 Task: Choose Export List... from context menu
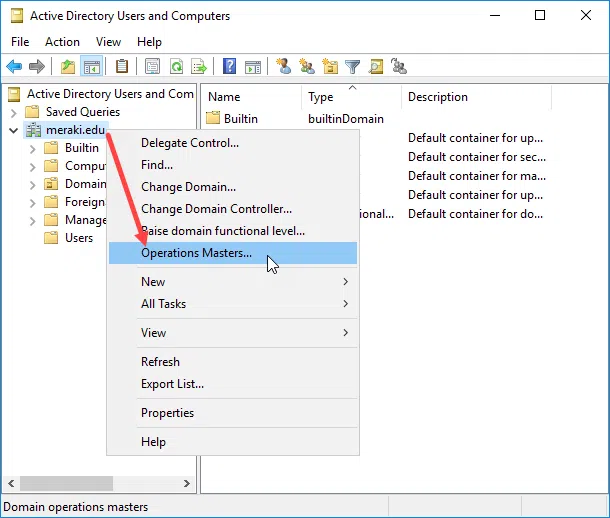pyautogui.click(x=233, y=384)
